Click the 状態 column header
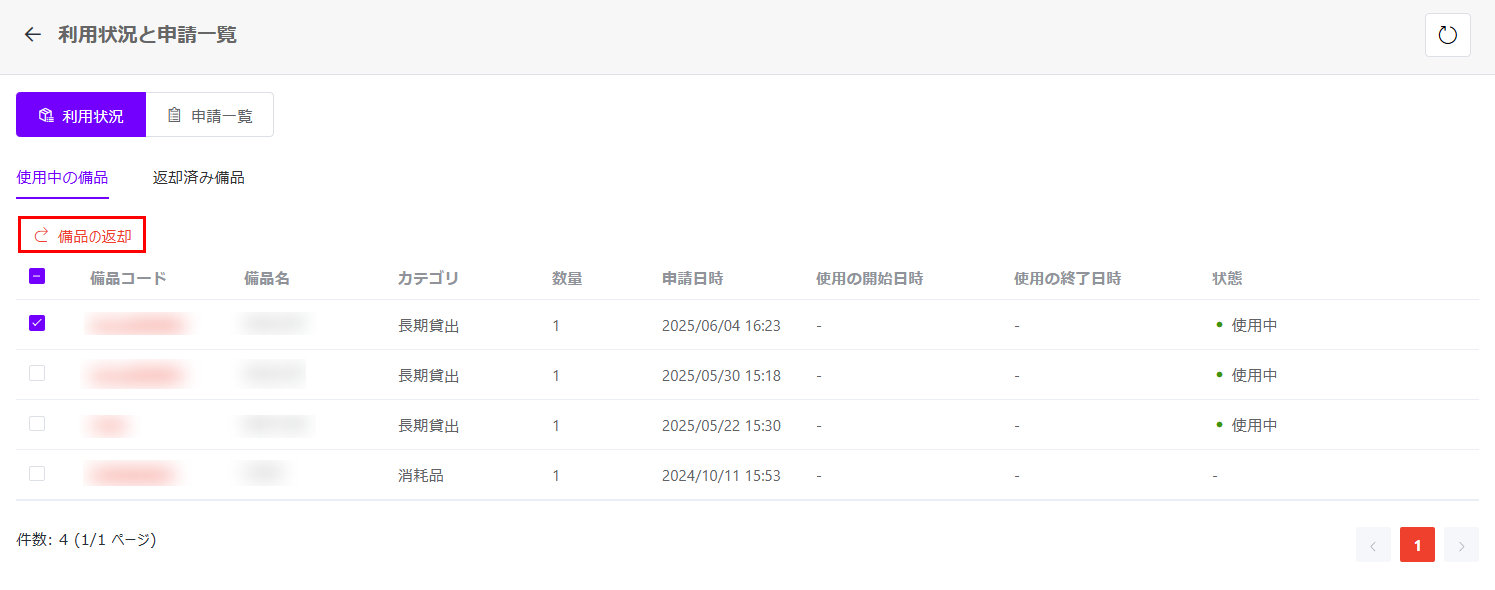Screen dimensions: 1495x590 coord(1227,278)
